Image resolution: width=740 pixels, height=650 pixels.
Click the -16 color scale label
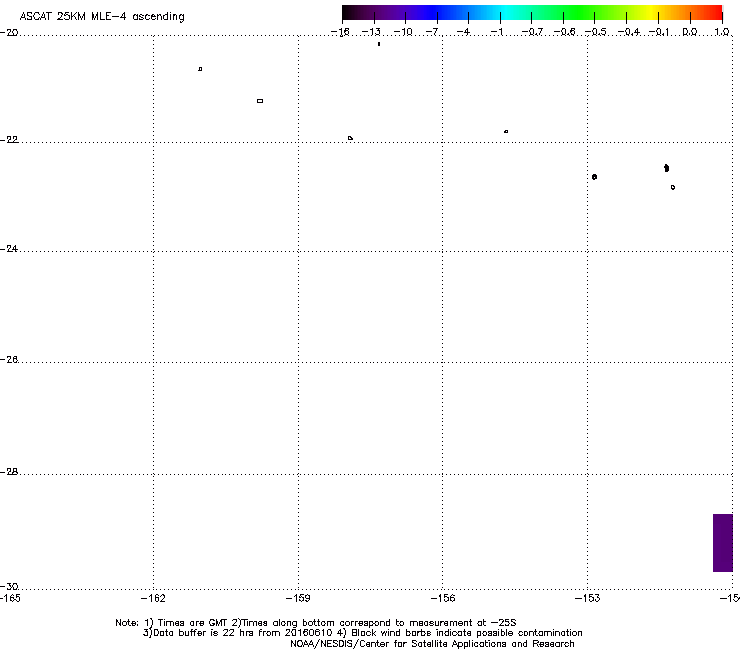click(x=340, y=32)
